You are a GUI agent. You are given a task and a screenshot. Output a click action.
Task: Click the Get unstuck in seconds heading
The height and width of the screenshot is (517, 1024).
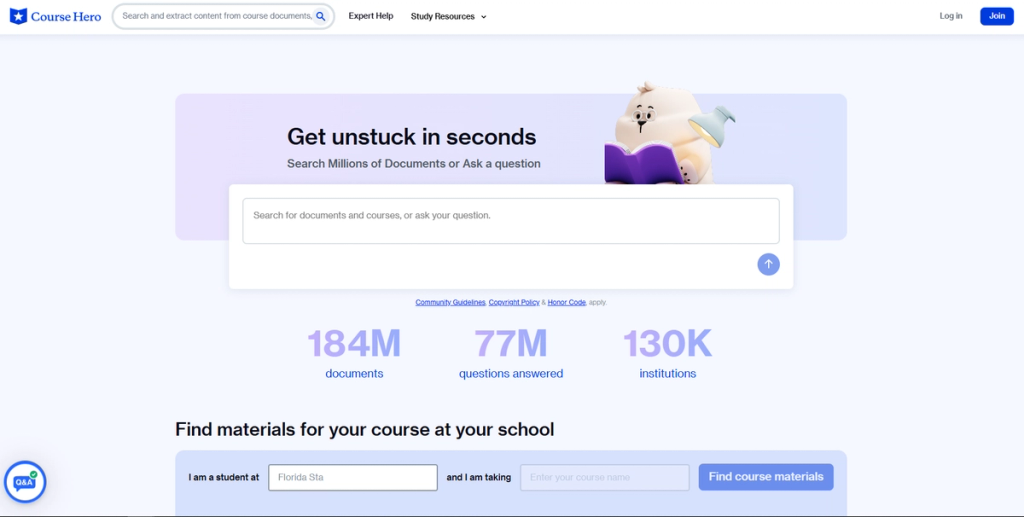click(x=411, y=137)
